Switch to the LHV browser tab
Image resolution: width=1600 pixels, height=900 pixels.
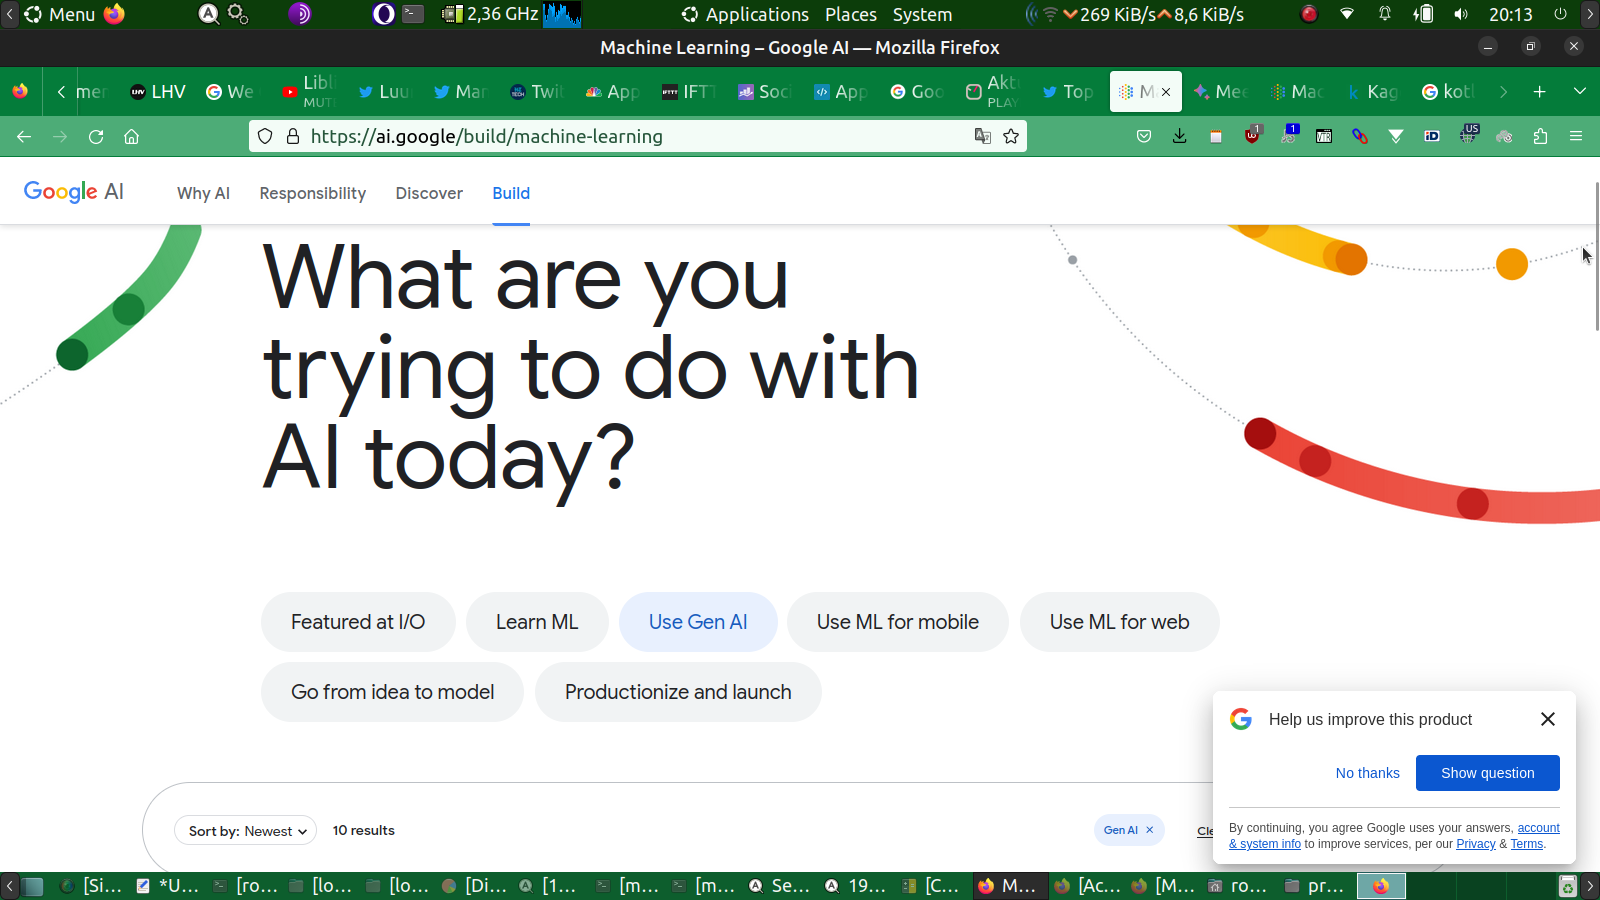tap(158, 92)
